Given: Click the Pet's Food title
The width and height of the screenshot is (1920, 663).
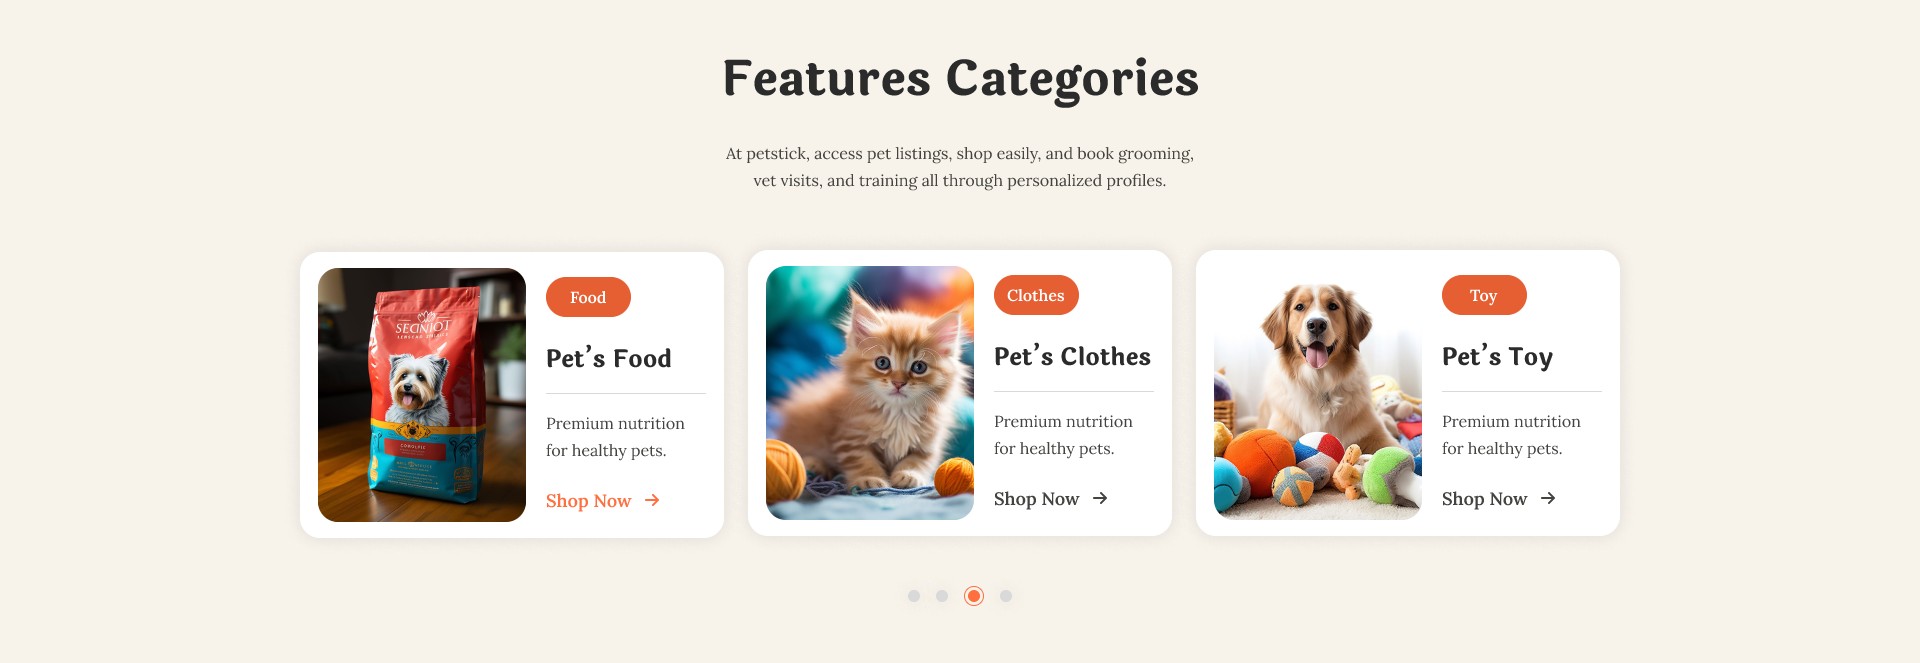Looking at the screenshot, I should 609,358.
